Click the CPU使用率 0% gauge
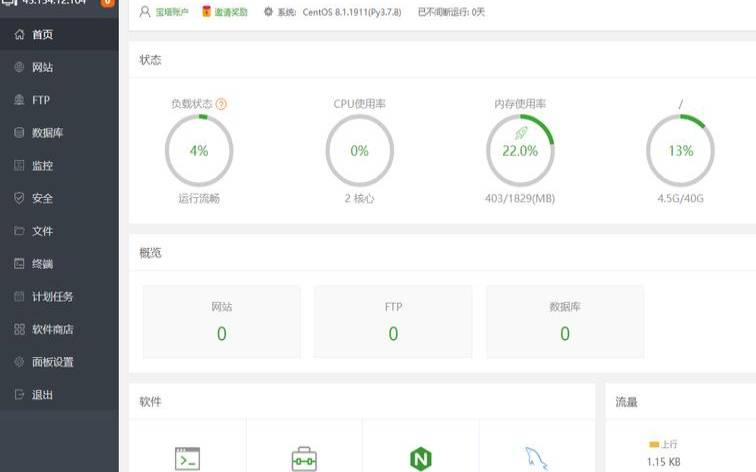Screen dimensions: 756x472 pyautogui.click(x=359, y=151)
